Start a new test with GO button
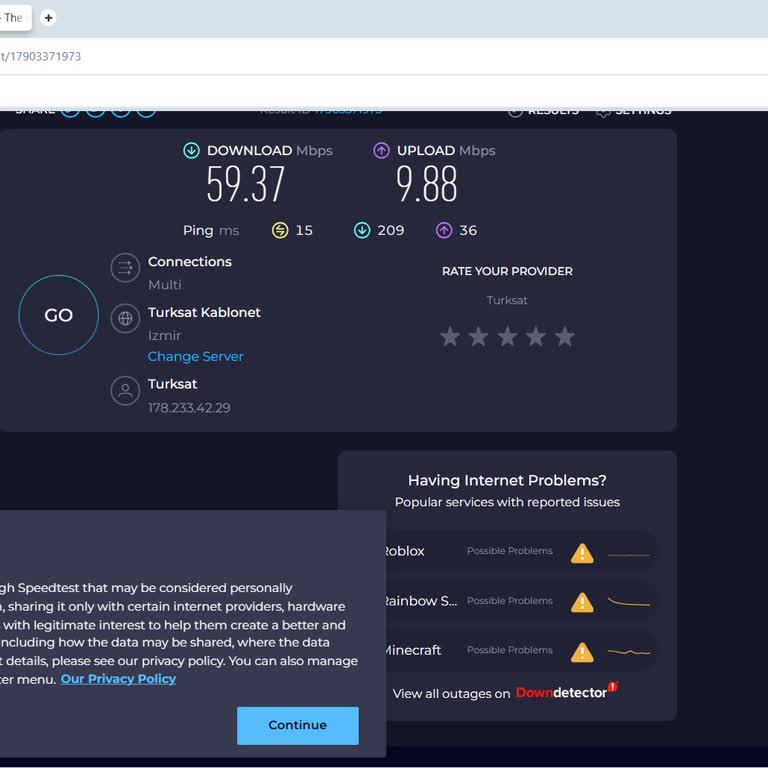This screenshot has width=768, height=768. coord(58,315)
